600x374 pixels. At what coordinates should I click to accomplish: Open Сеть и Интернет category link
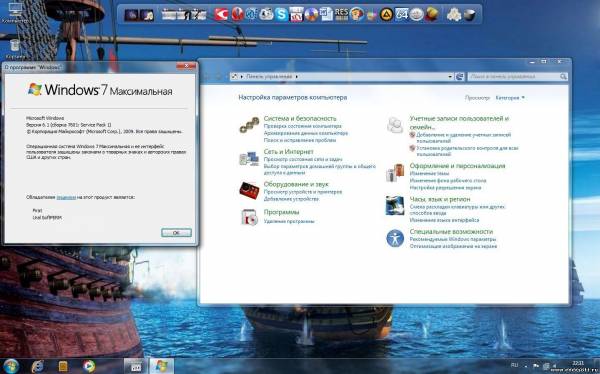(288, 152)
